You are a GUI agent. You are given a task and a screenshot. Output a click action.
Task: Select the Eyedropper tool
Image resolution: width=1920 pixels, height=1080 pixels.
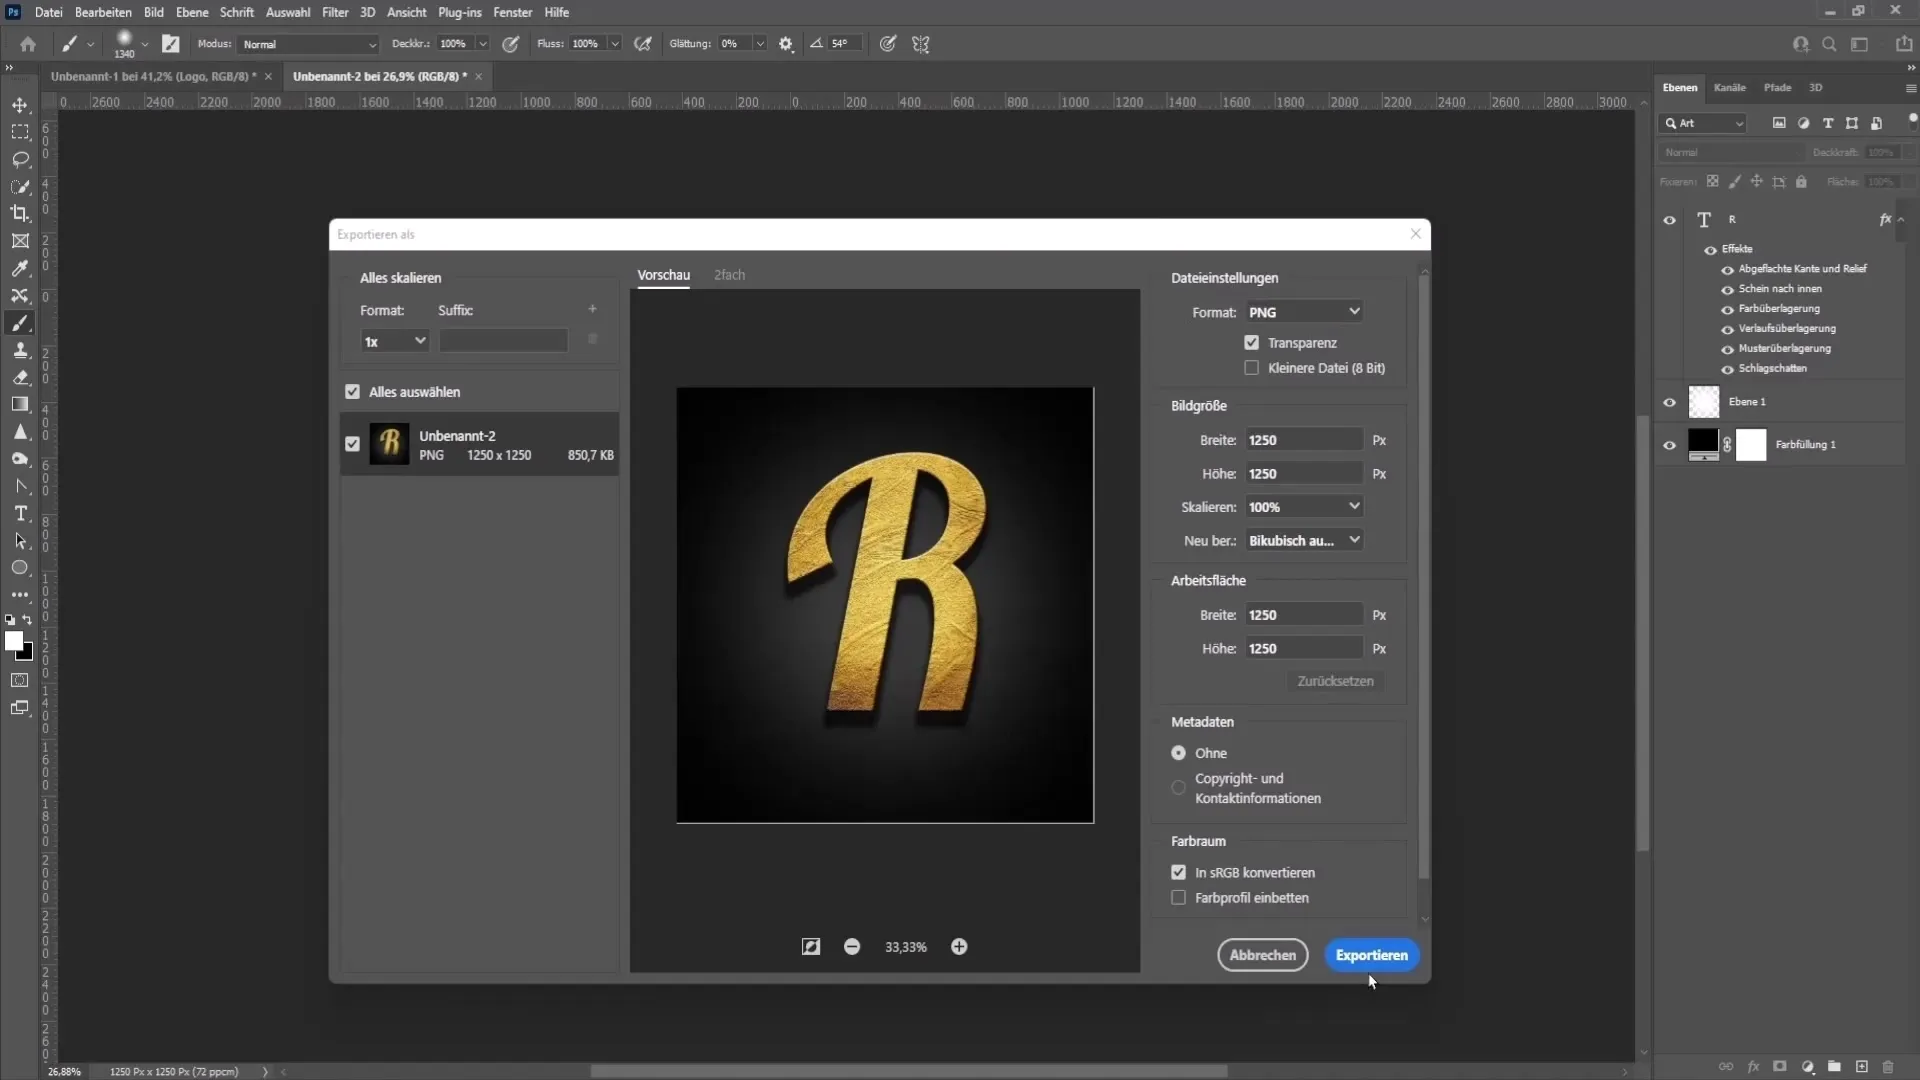pos(20,268)
